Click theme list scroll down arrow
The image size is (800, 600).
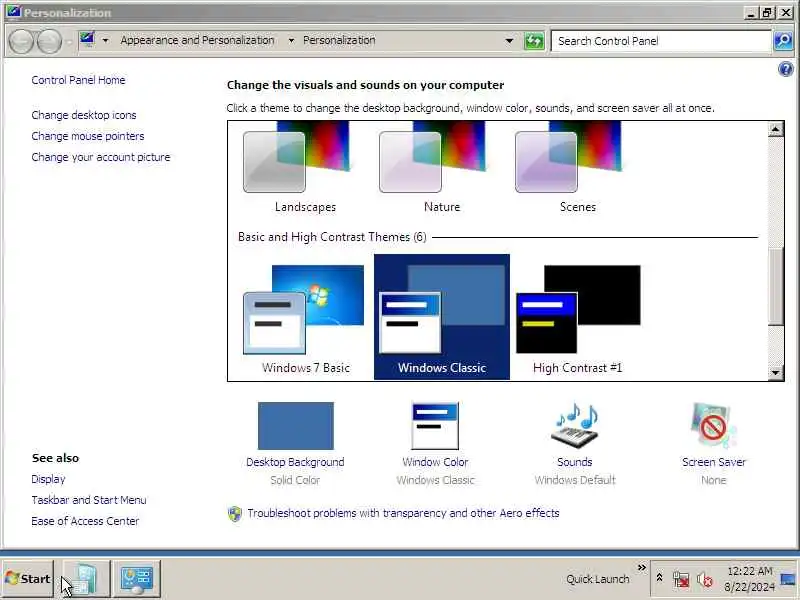pyautogui.click(x=776, y=373)
